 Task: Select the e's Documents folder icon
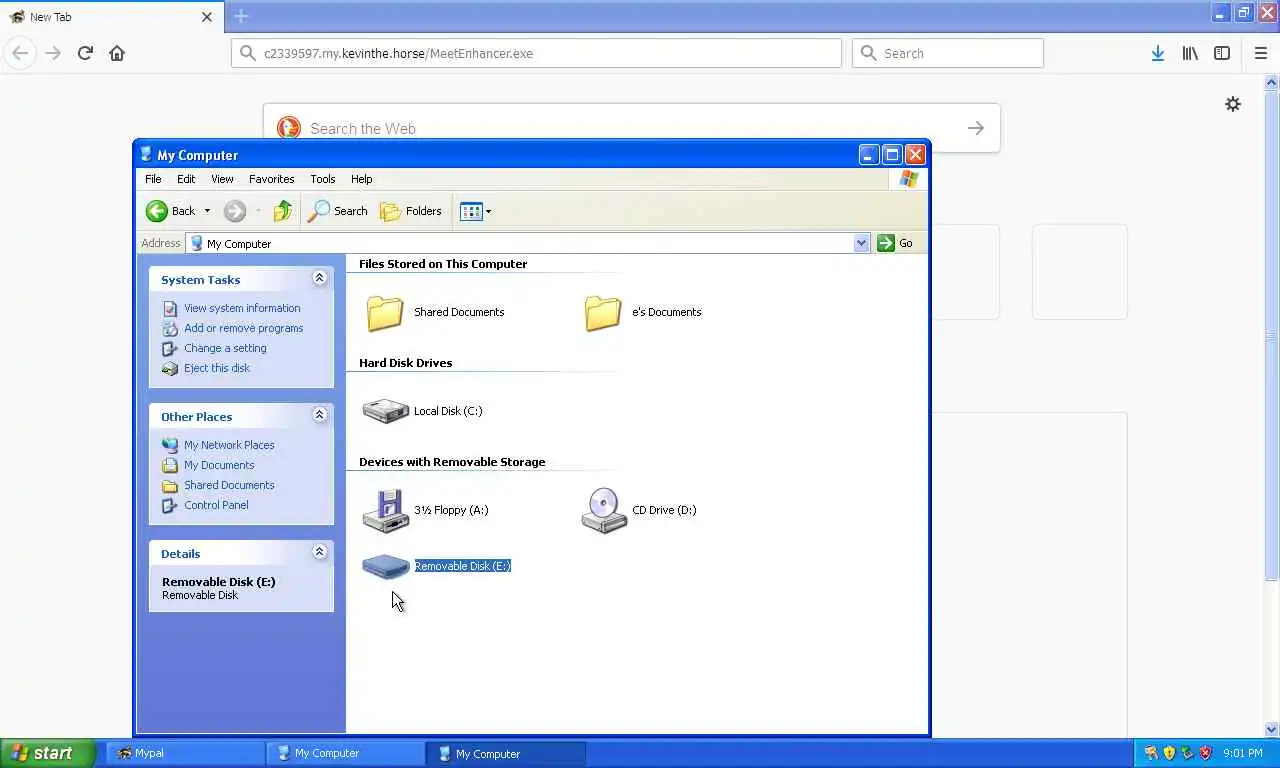coord(603,313)
